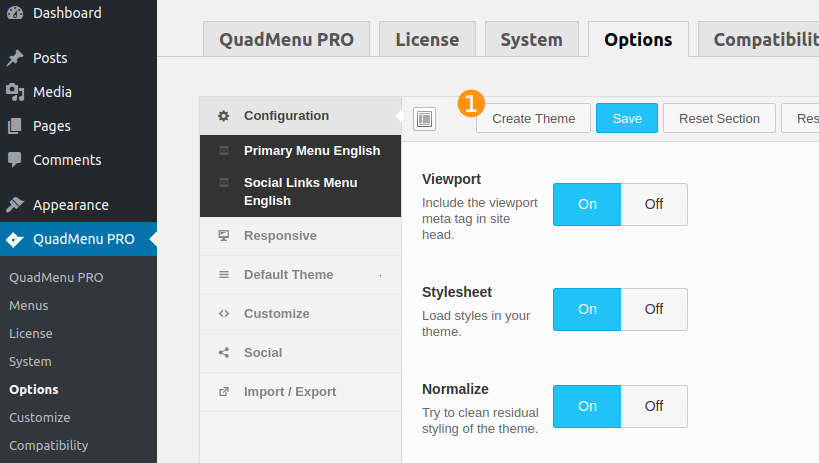Screen dimensions: 819x463
Task: Select the Configuration section
Action: pos(300,116)
